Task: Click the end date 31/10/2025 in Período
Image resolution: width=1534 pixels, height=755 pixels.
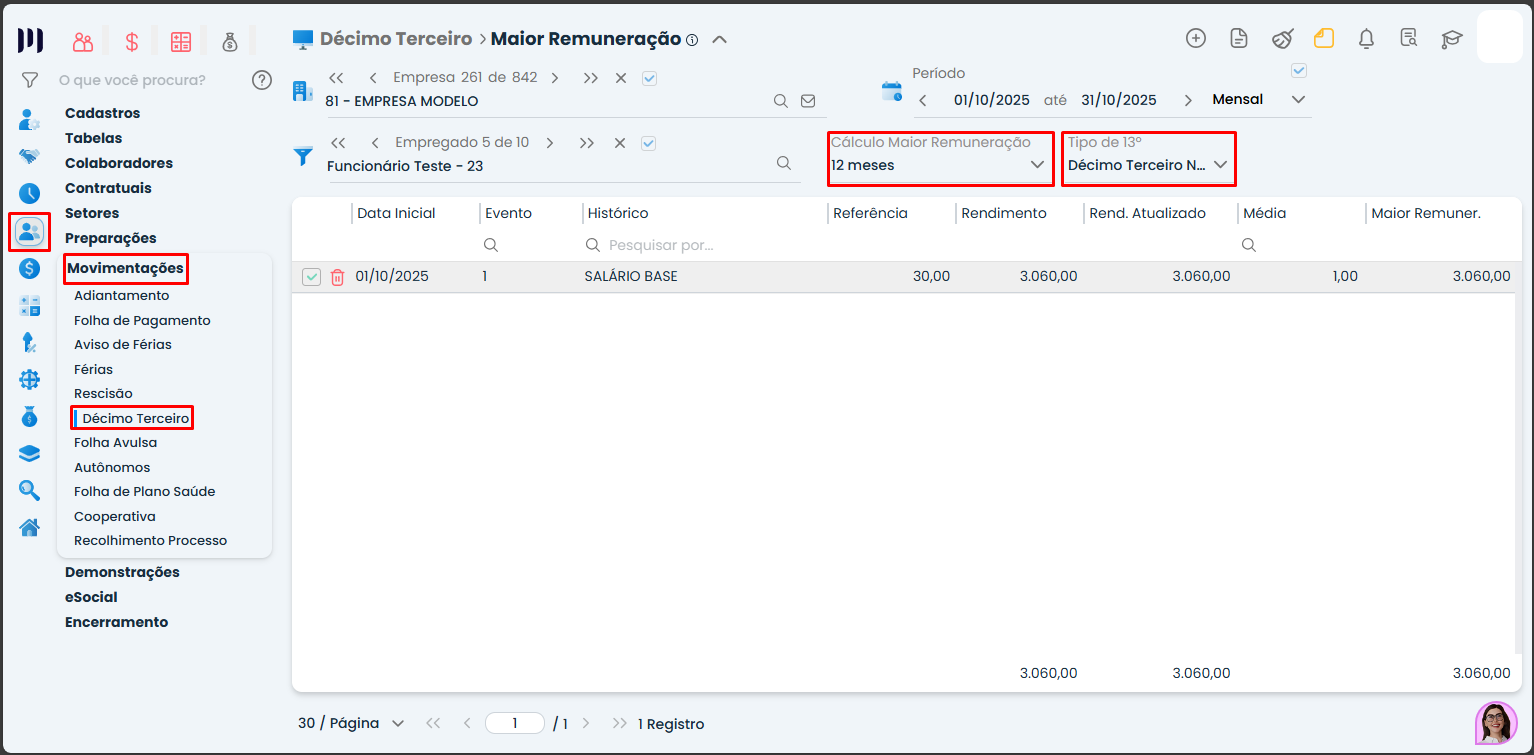Action: click(1119, 100)
